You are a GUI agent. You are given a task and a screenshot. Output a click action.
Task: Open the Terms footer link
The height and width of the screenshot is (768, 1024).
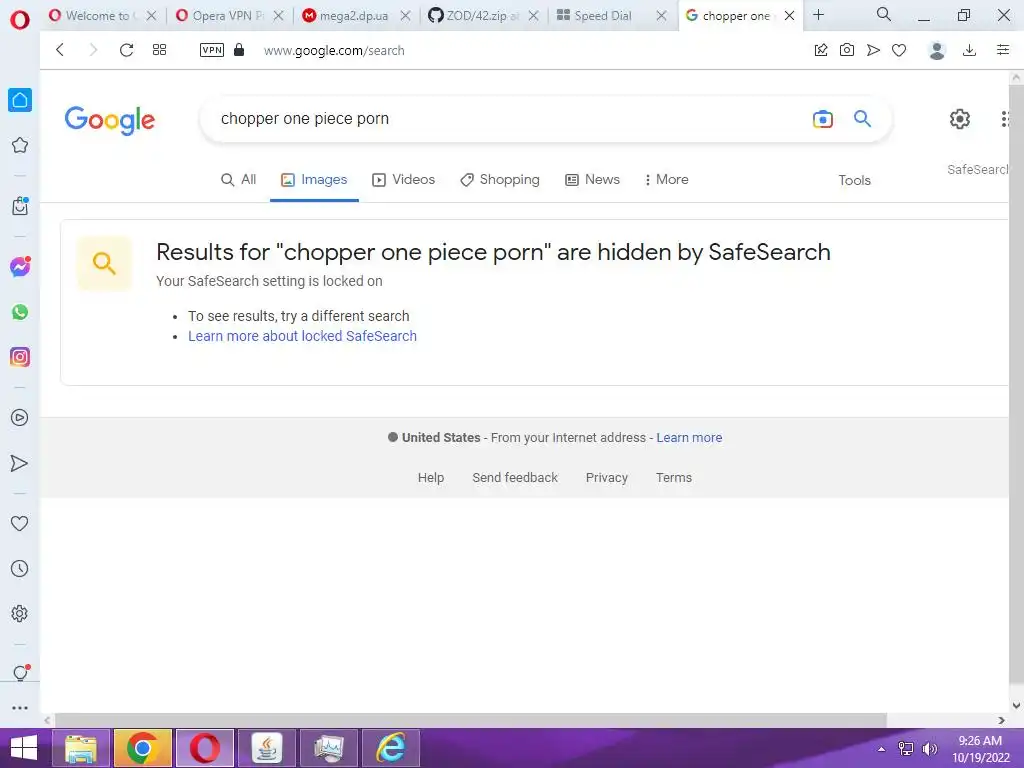(x=674, y=477)
